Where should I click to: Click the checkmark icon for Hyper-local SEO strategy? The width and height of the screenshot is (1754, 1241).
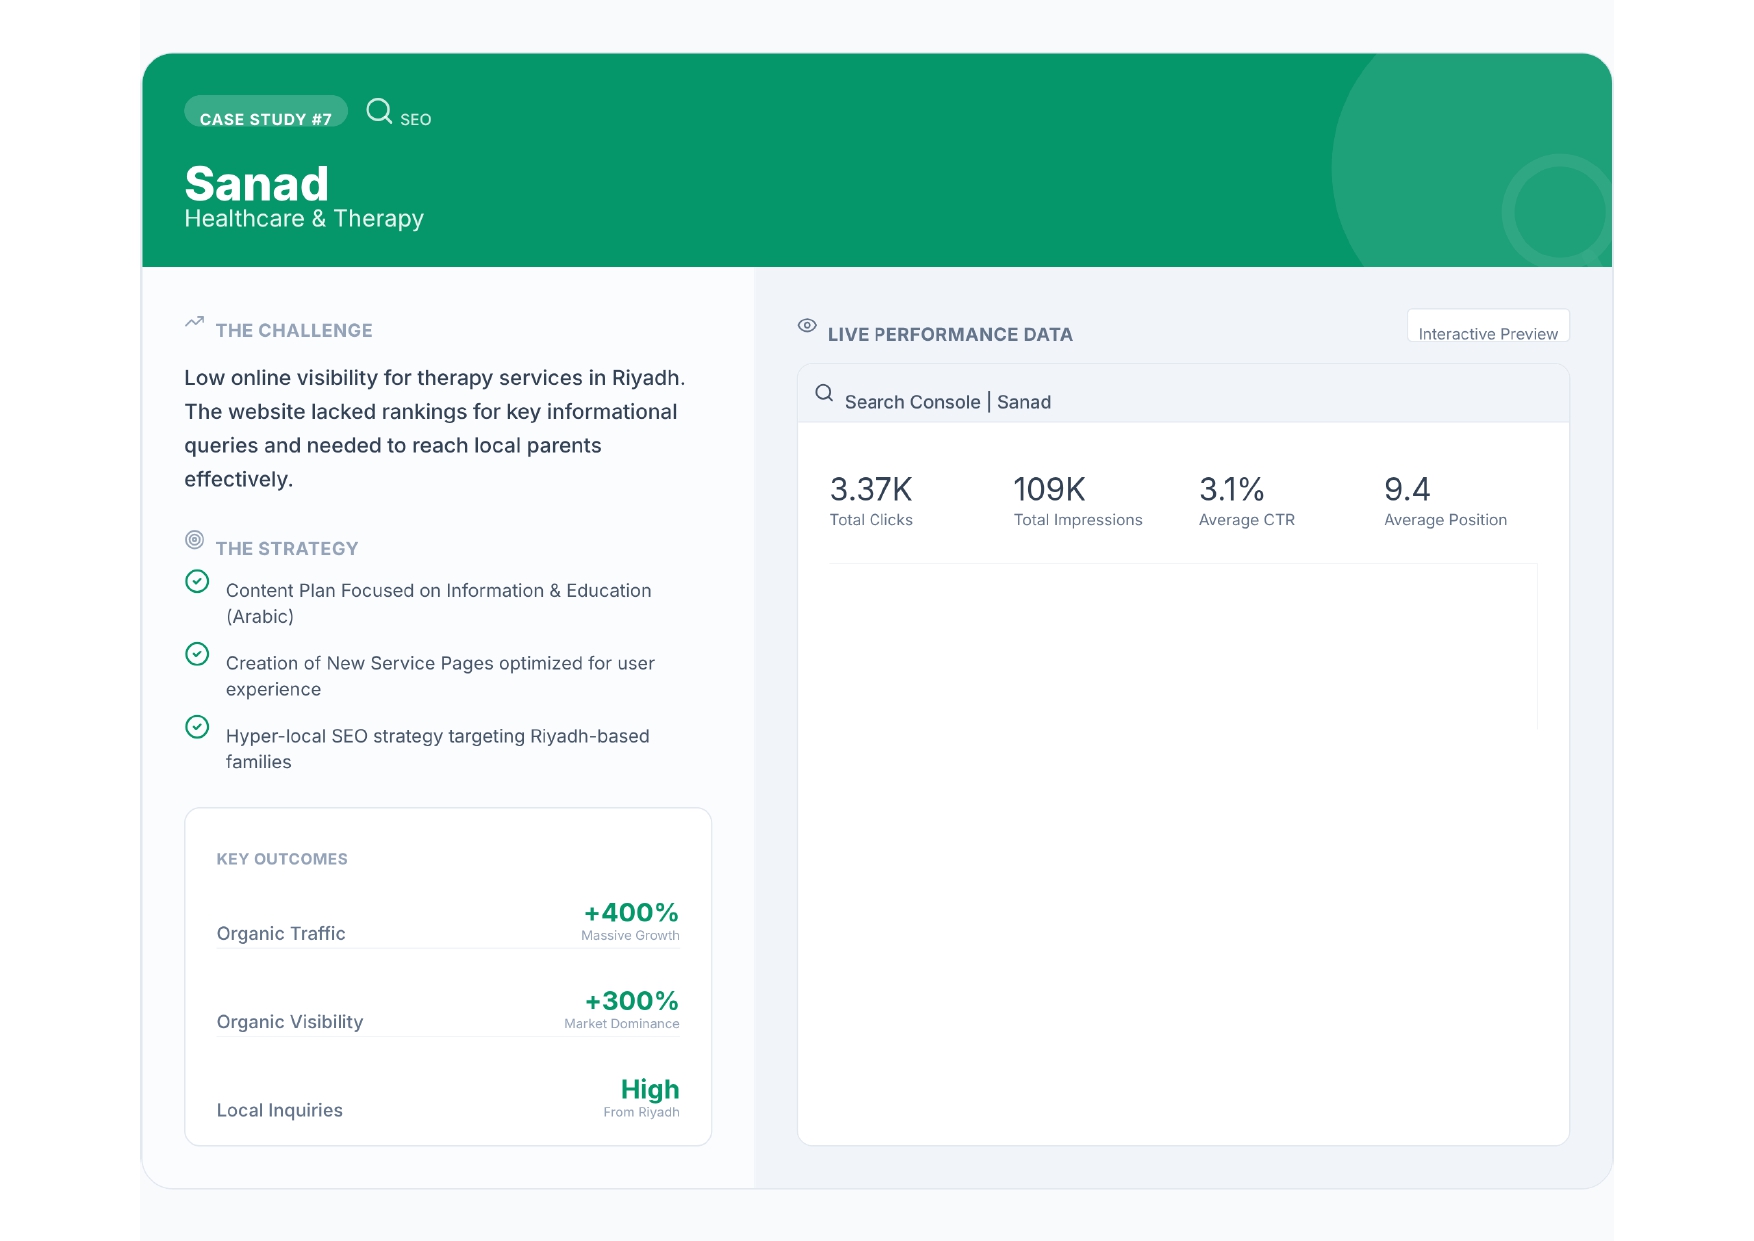[197, 727]
